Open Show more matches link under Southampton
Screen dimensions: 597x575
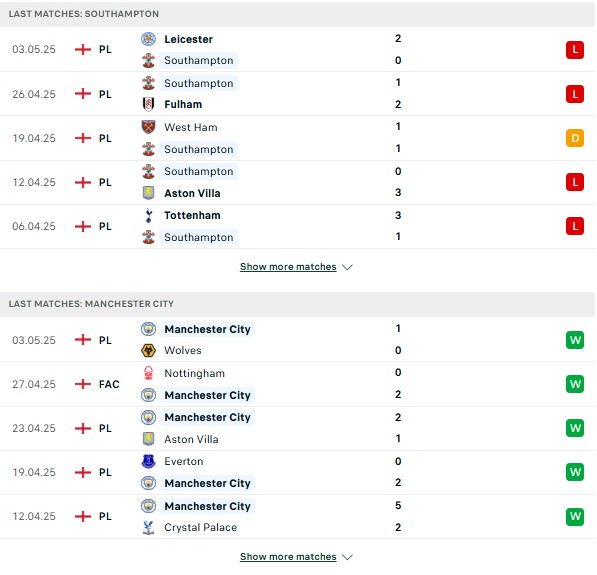(x=288, y=267)
